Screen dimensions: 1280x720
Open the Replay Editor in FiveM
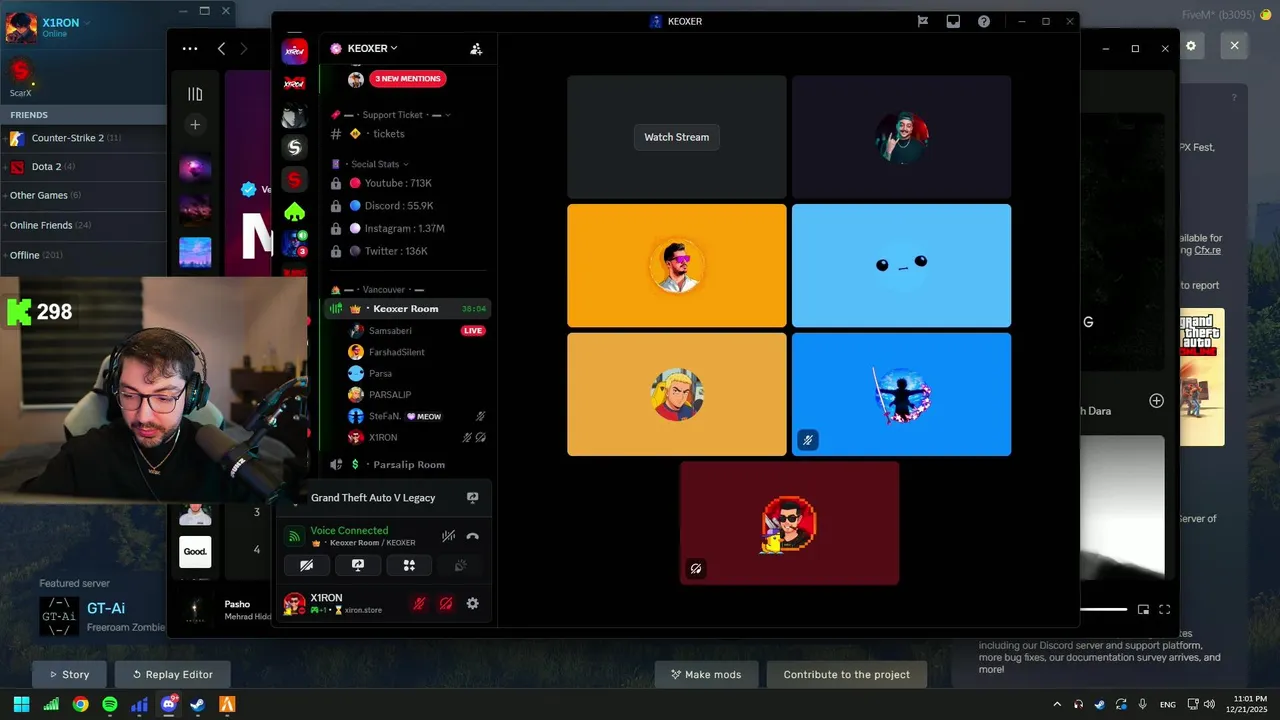pyautogui.click(x=172, y=674)
